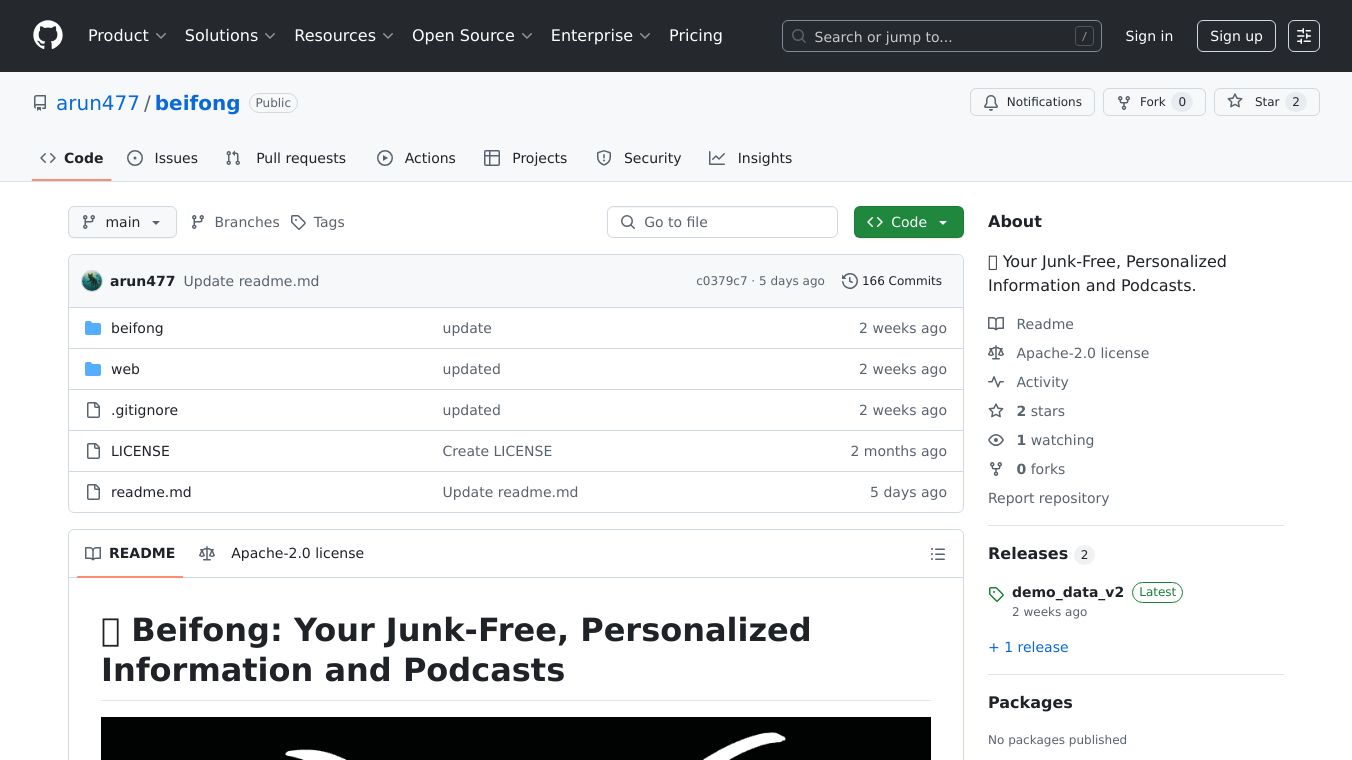
Task: Open the Pull requests tab
Action: pyautogui.click(x=286, y=158)
